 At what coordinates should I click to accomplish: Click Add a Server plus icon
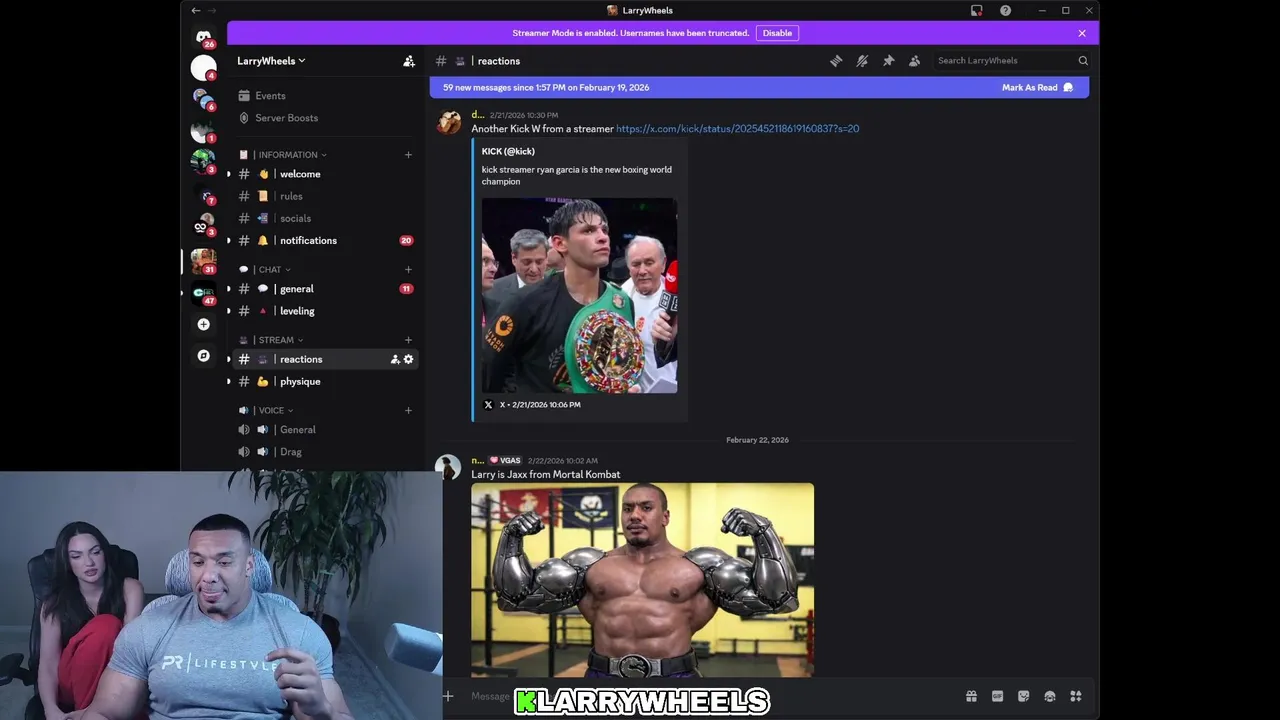coord(203,324)
